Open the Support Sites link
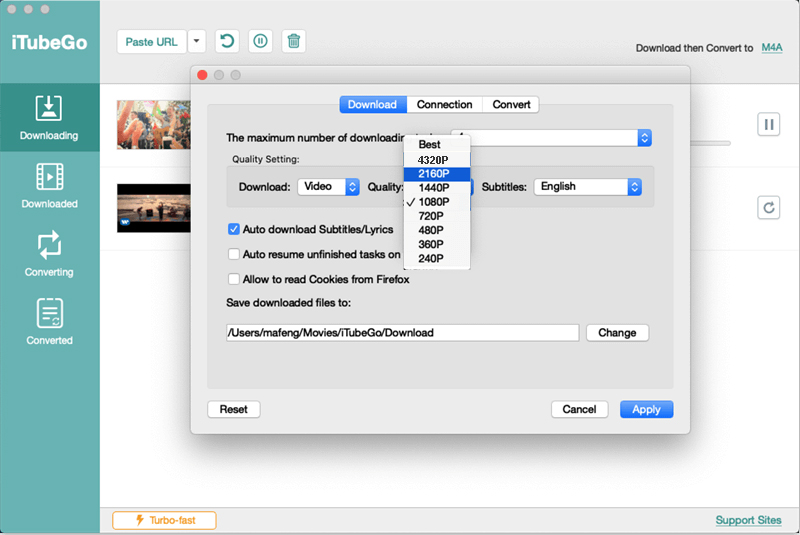 pyautogui.click(x=748, y=520)
